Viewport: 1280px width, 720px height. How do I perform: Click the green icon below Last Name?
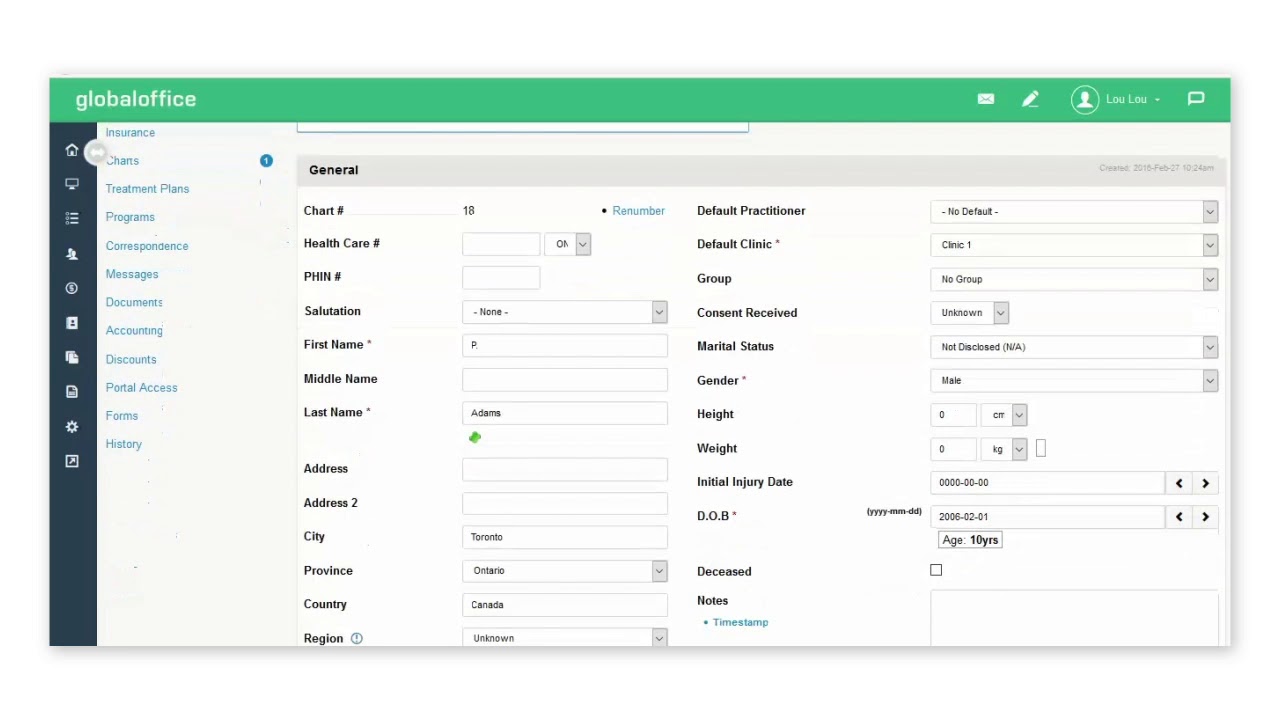[x=475, y=437]
